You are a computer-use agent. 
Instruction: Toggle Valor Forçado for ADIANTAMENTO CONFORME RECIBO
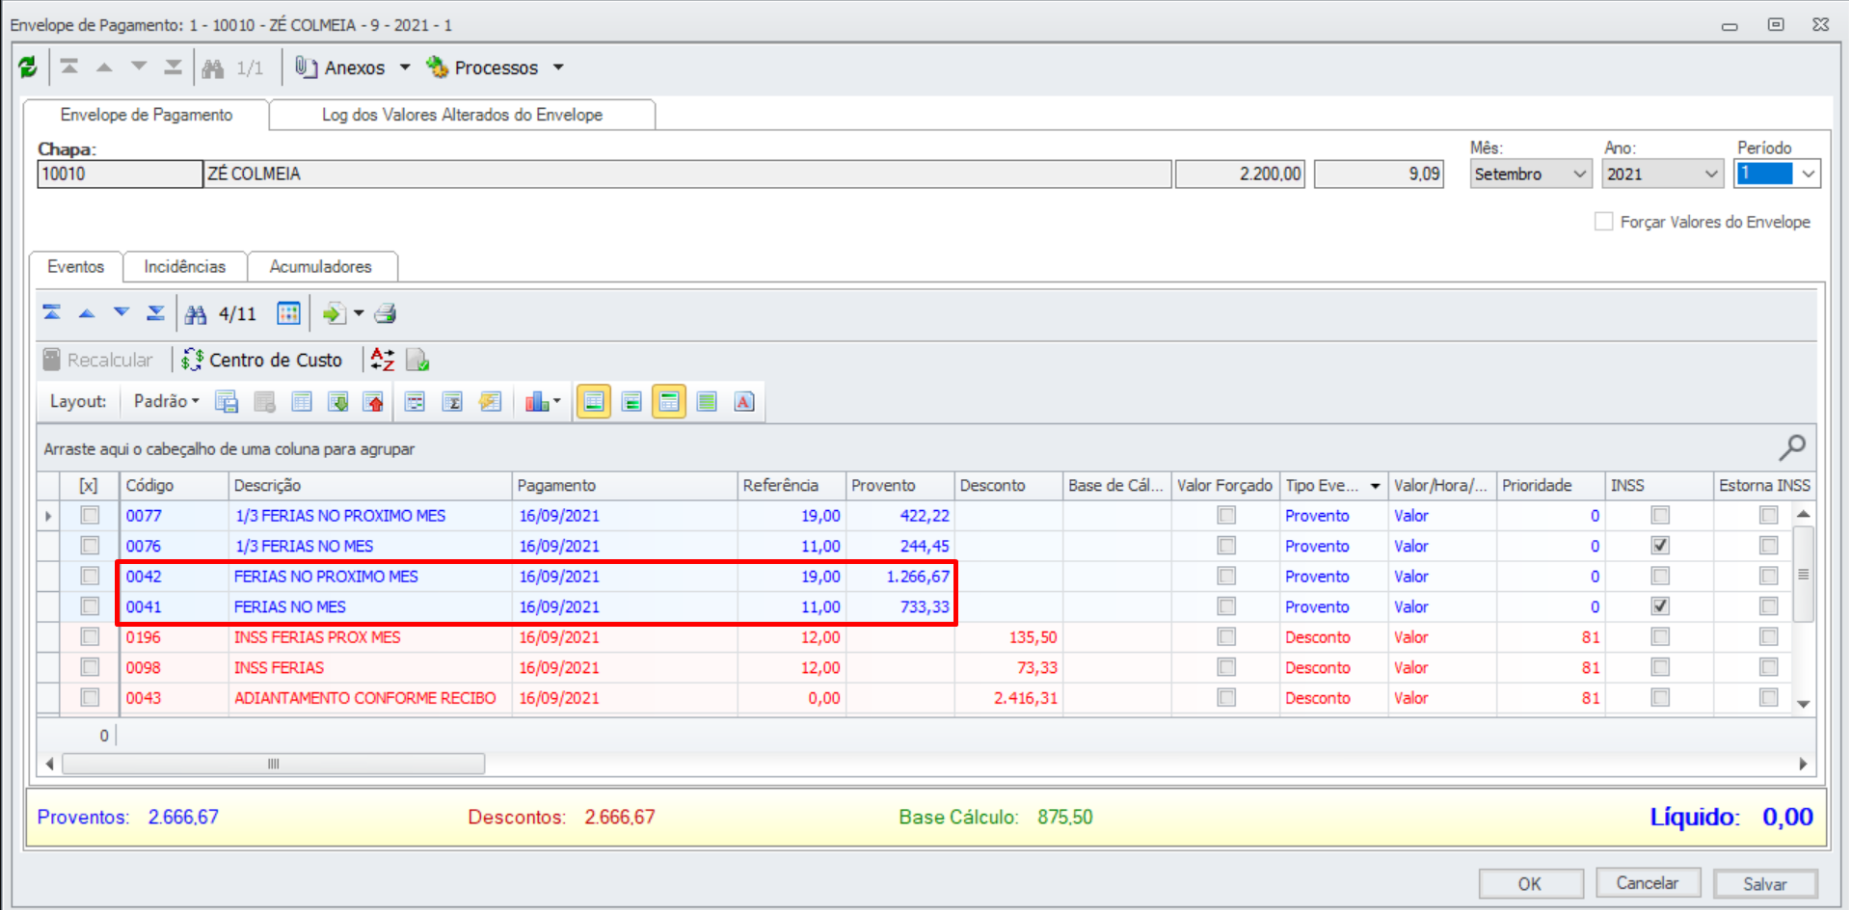pyautogui.click(x=1226, y=697)
